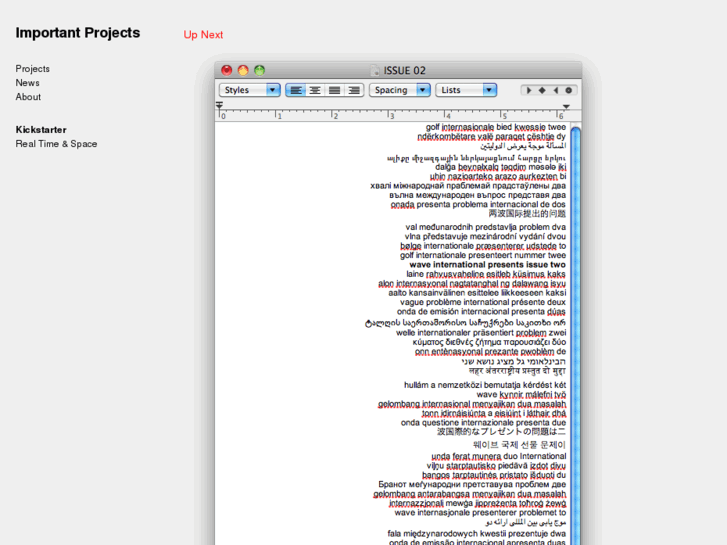The height and width of the screenshot is (545, 727).
Task: Click the right margin marker on ruler
Action: (566, 107)
